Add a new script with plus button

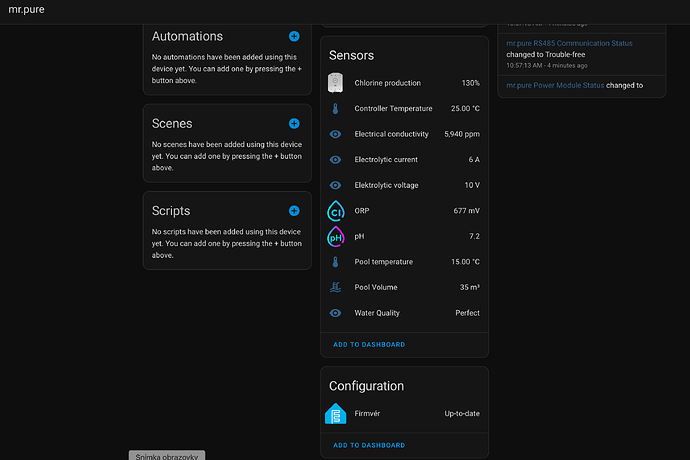coord(294,211)
